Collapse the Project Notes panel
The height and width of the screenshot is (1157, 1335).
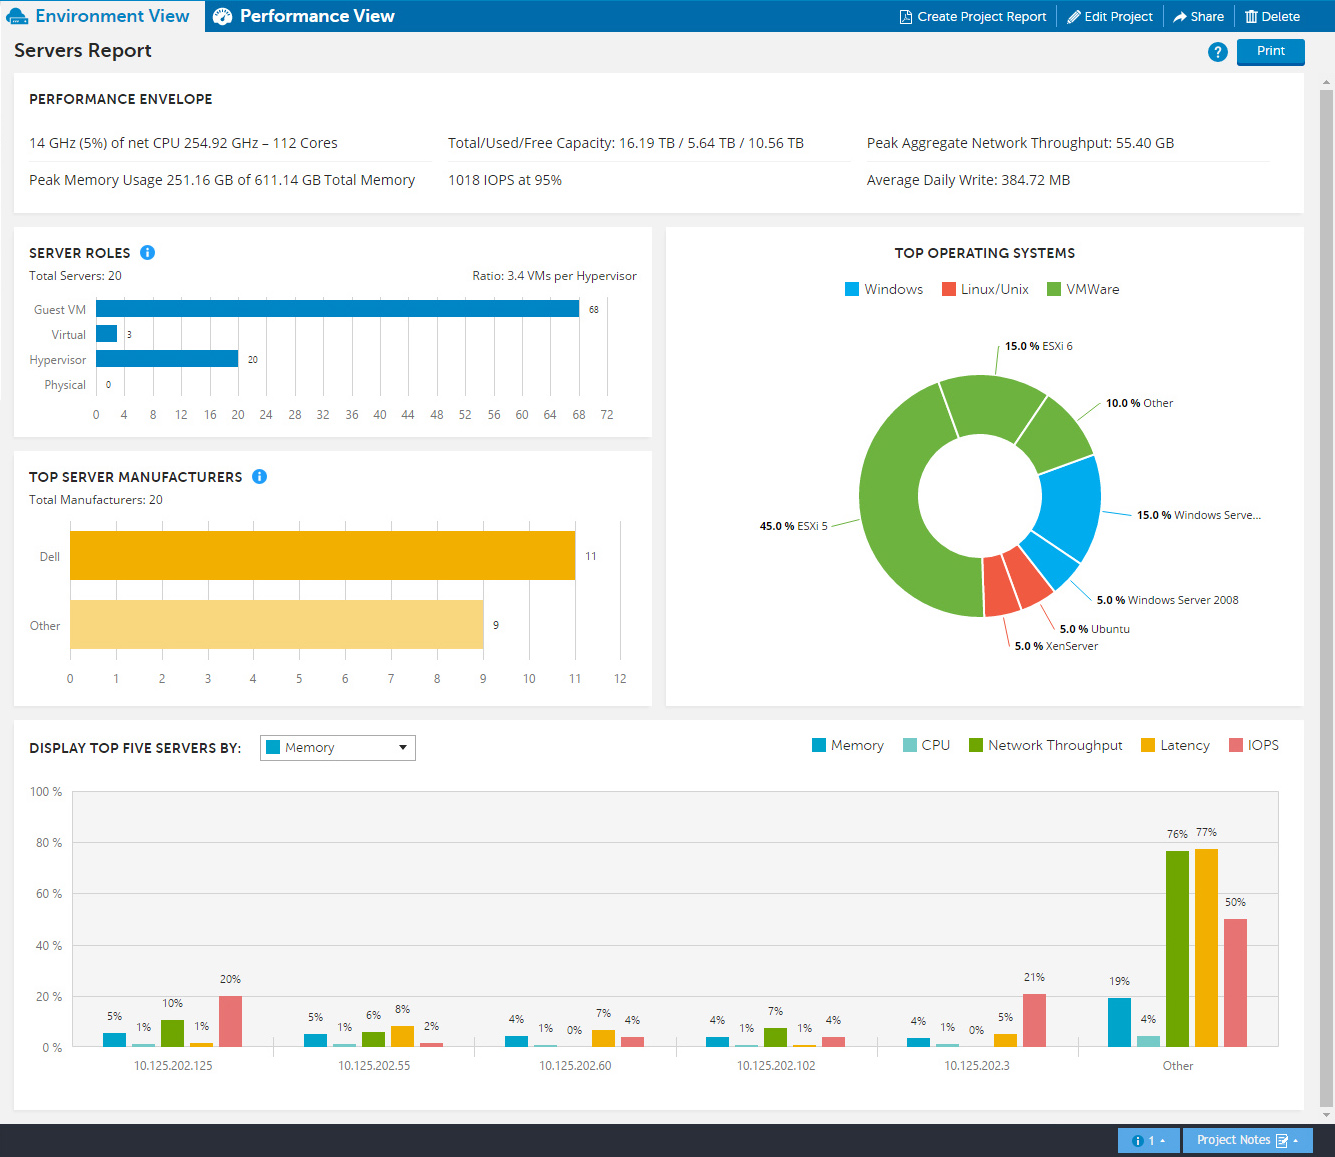(x=1297, y=1140)
